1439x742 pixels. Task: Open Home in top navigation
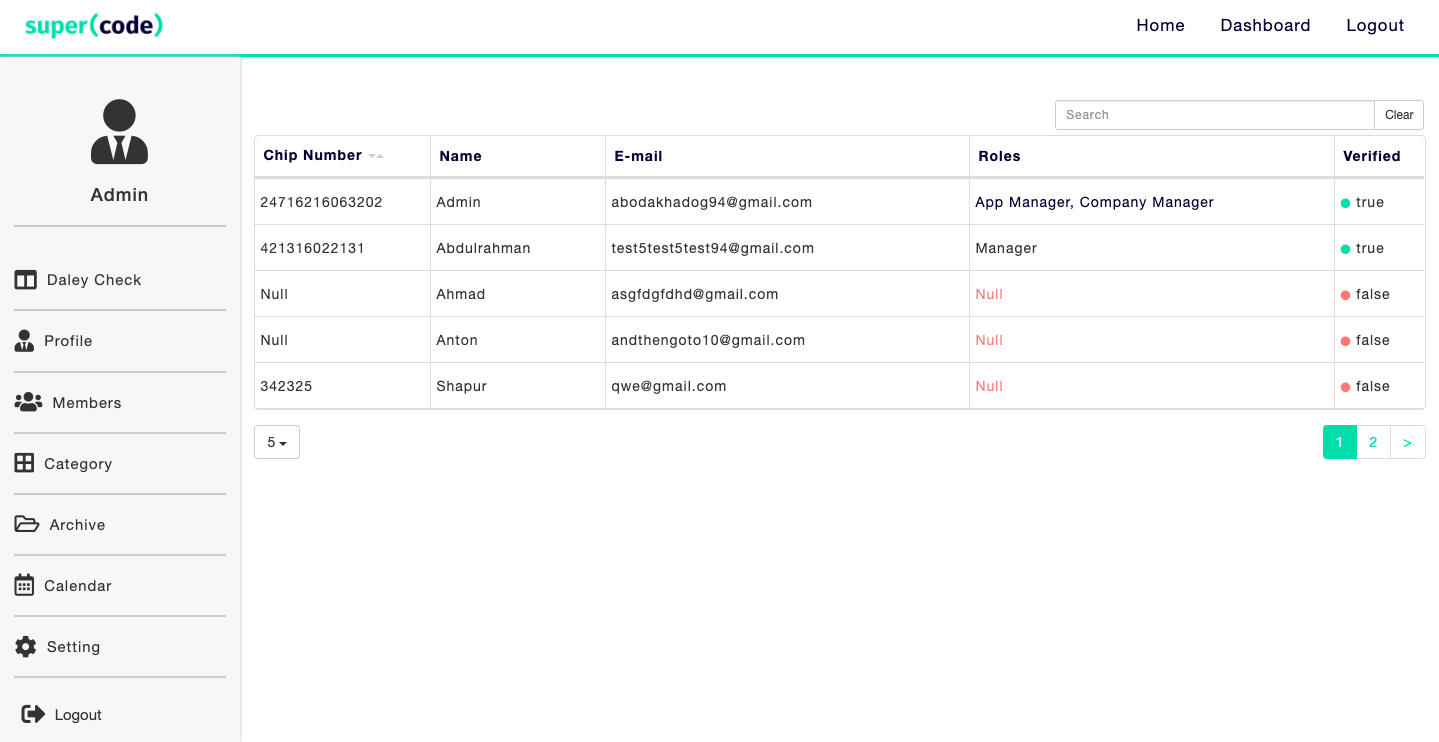click(x=1160, y=26)
